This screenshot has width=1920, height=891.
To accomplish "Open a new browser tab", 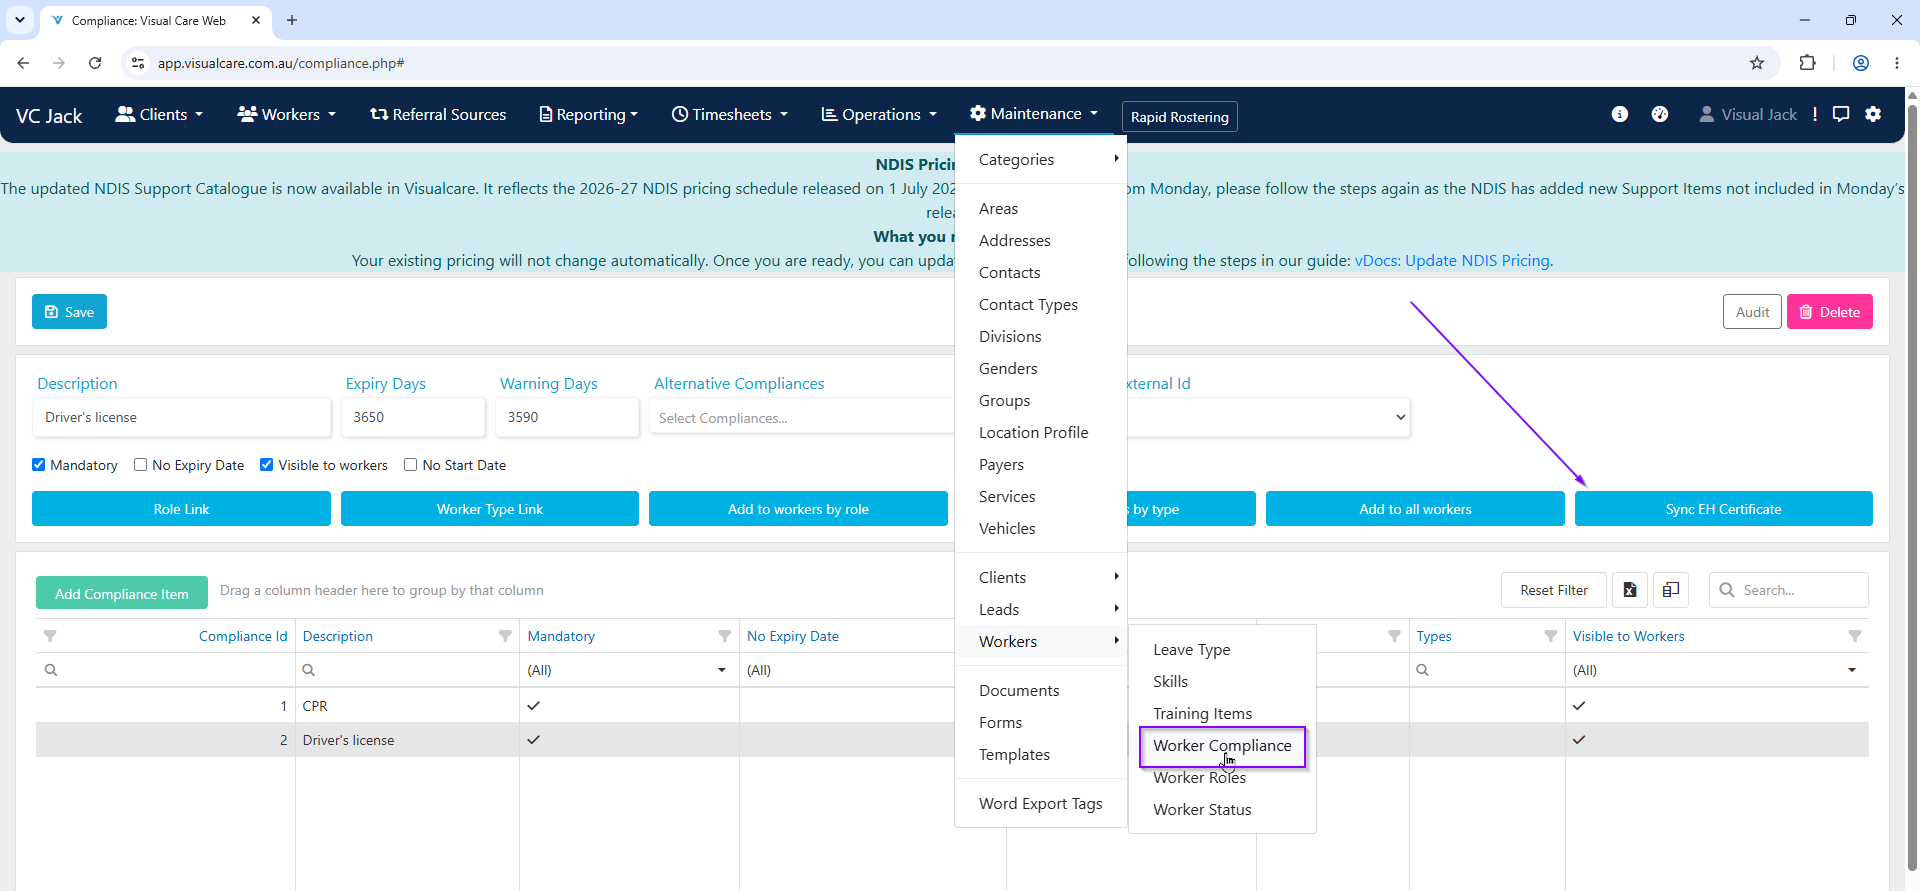I will [x=292, y=20].
